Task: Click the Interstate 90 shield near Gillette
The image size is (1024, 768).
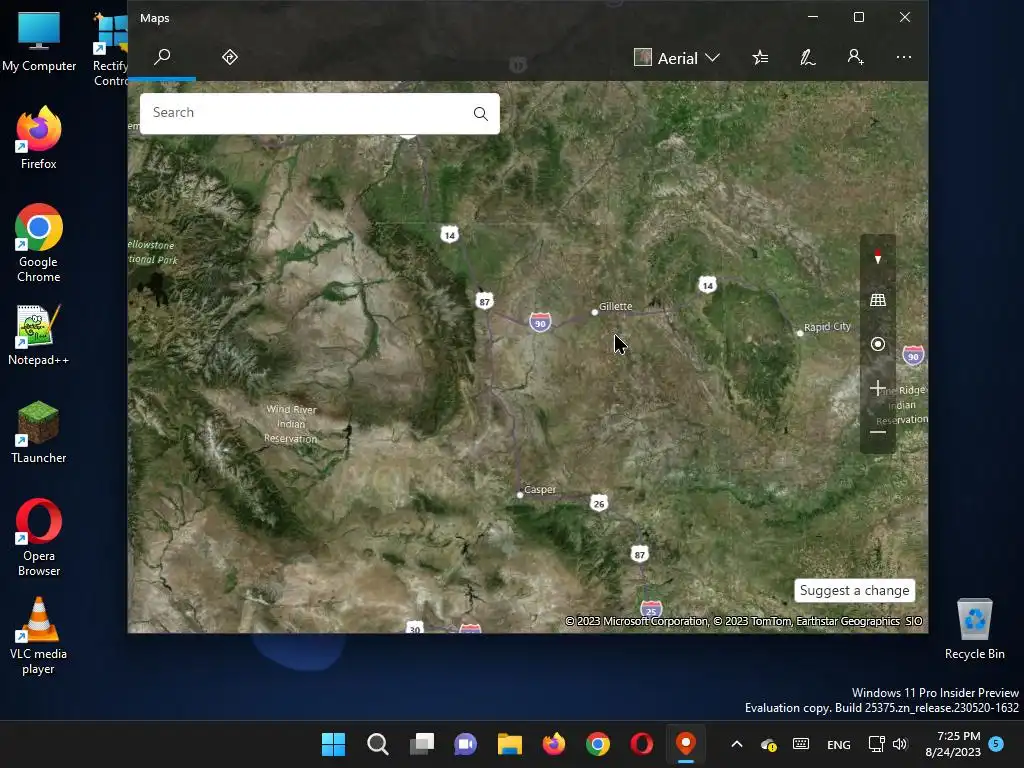Action: (540, 323)
